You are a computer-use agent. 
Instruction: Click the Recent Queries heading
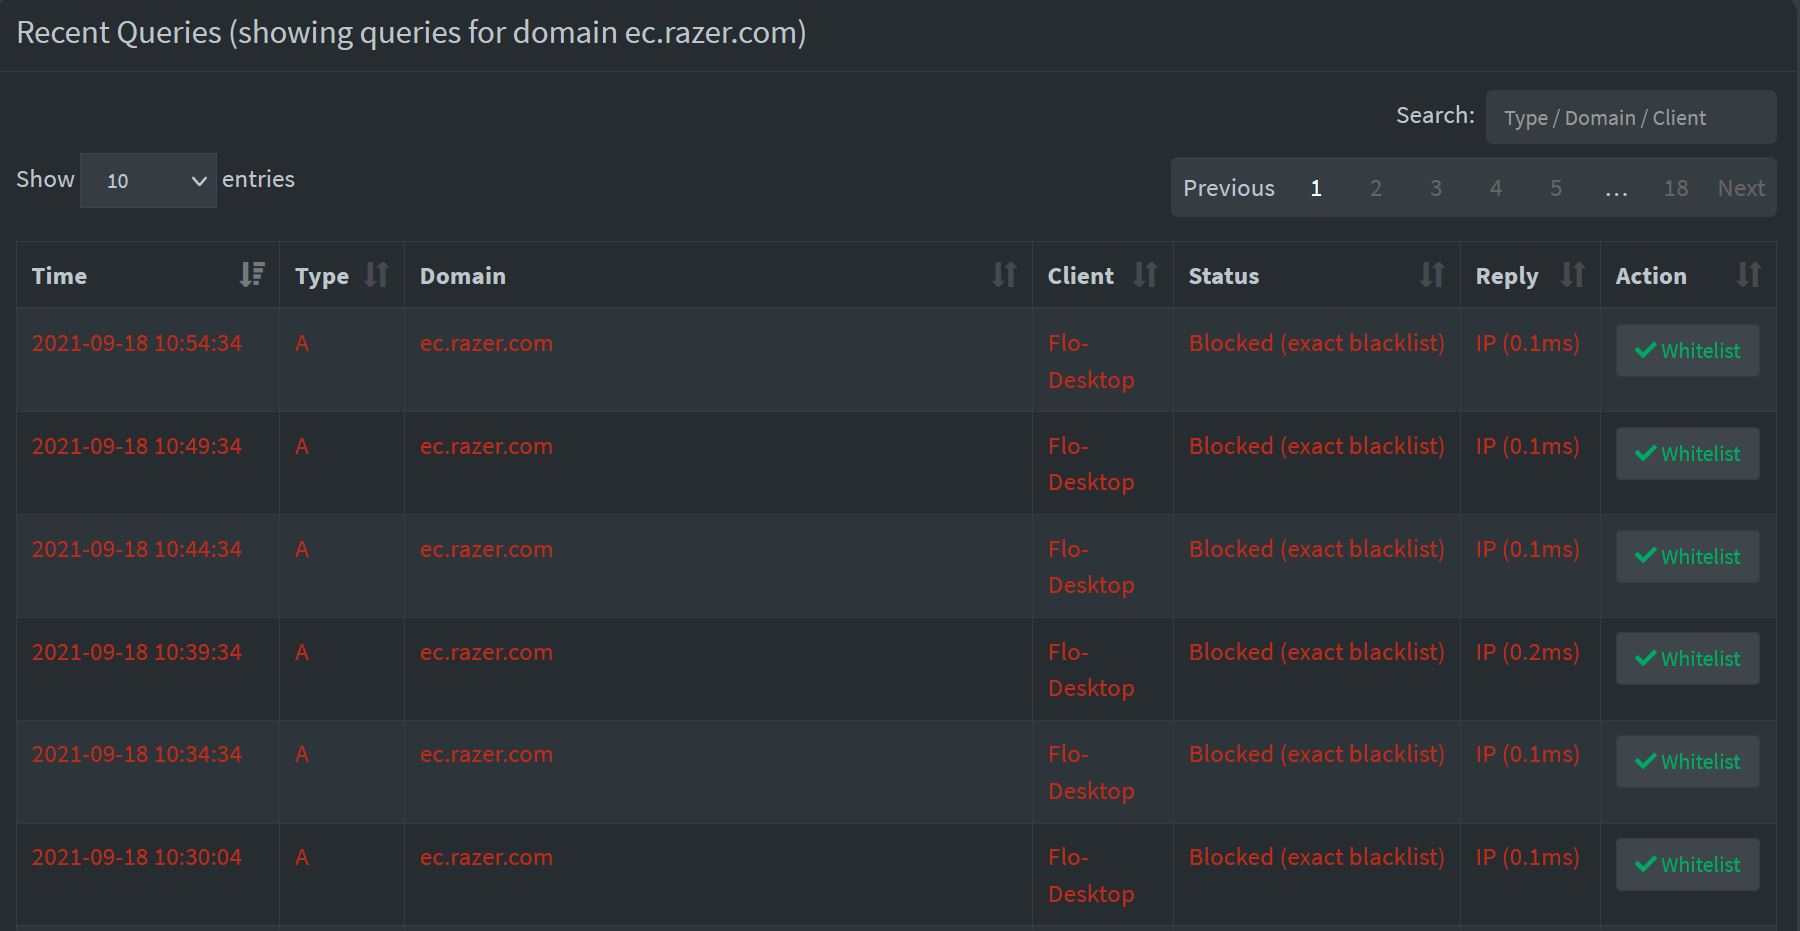point(411,33)
